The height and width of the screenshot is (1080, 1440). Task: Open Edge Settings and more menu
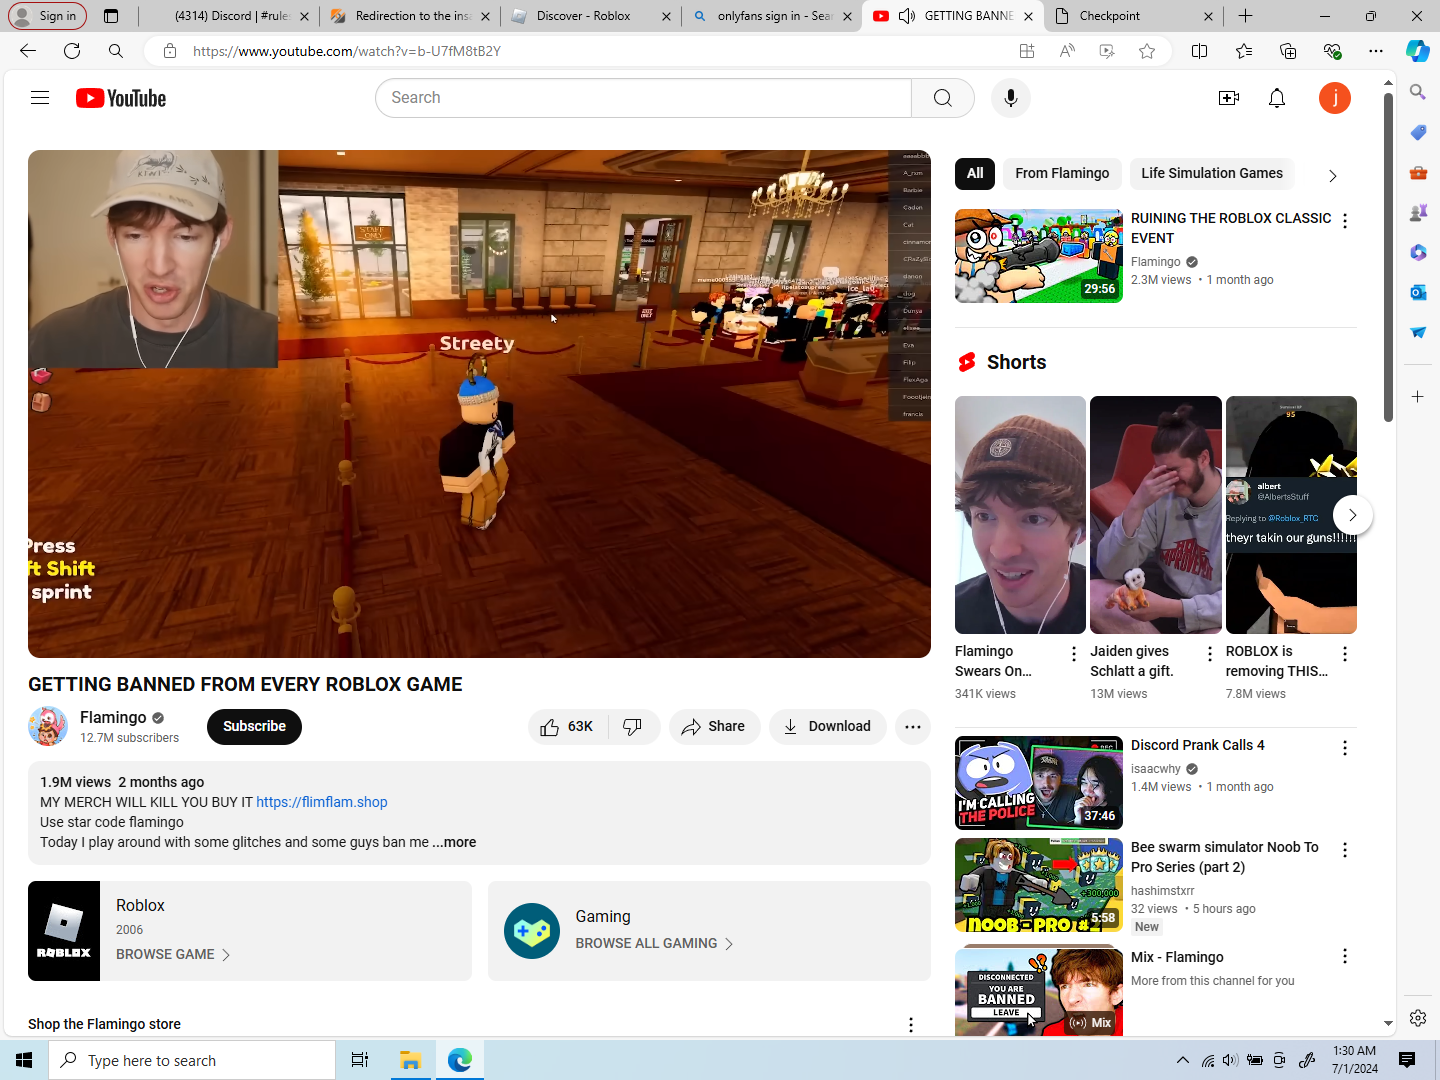point(1376,51)
